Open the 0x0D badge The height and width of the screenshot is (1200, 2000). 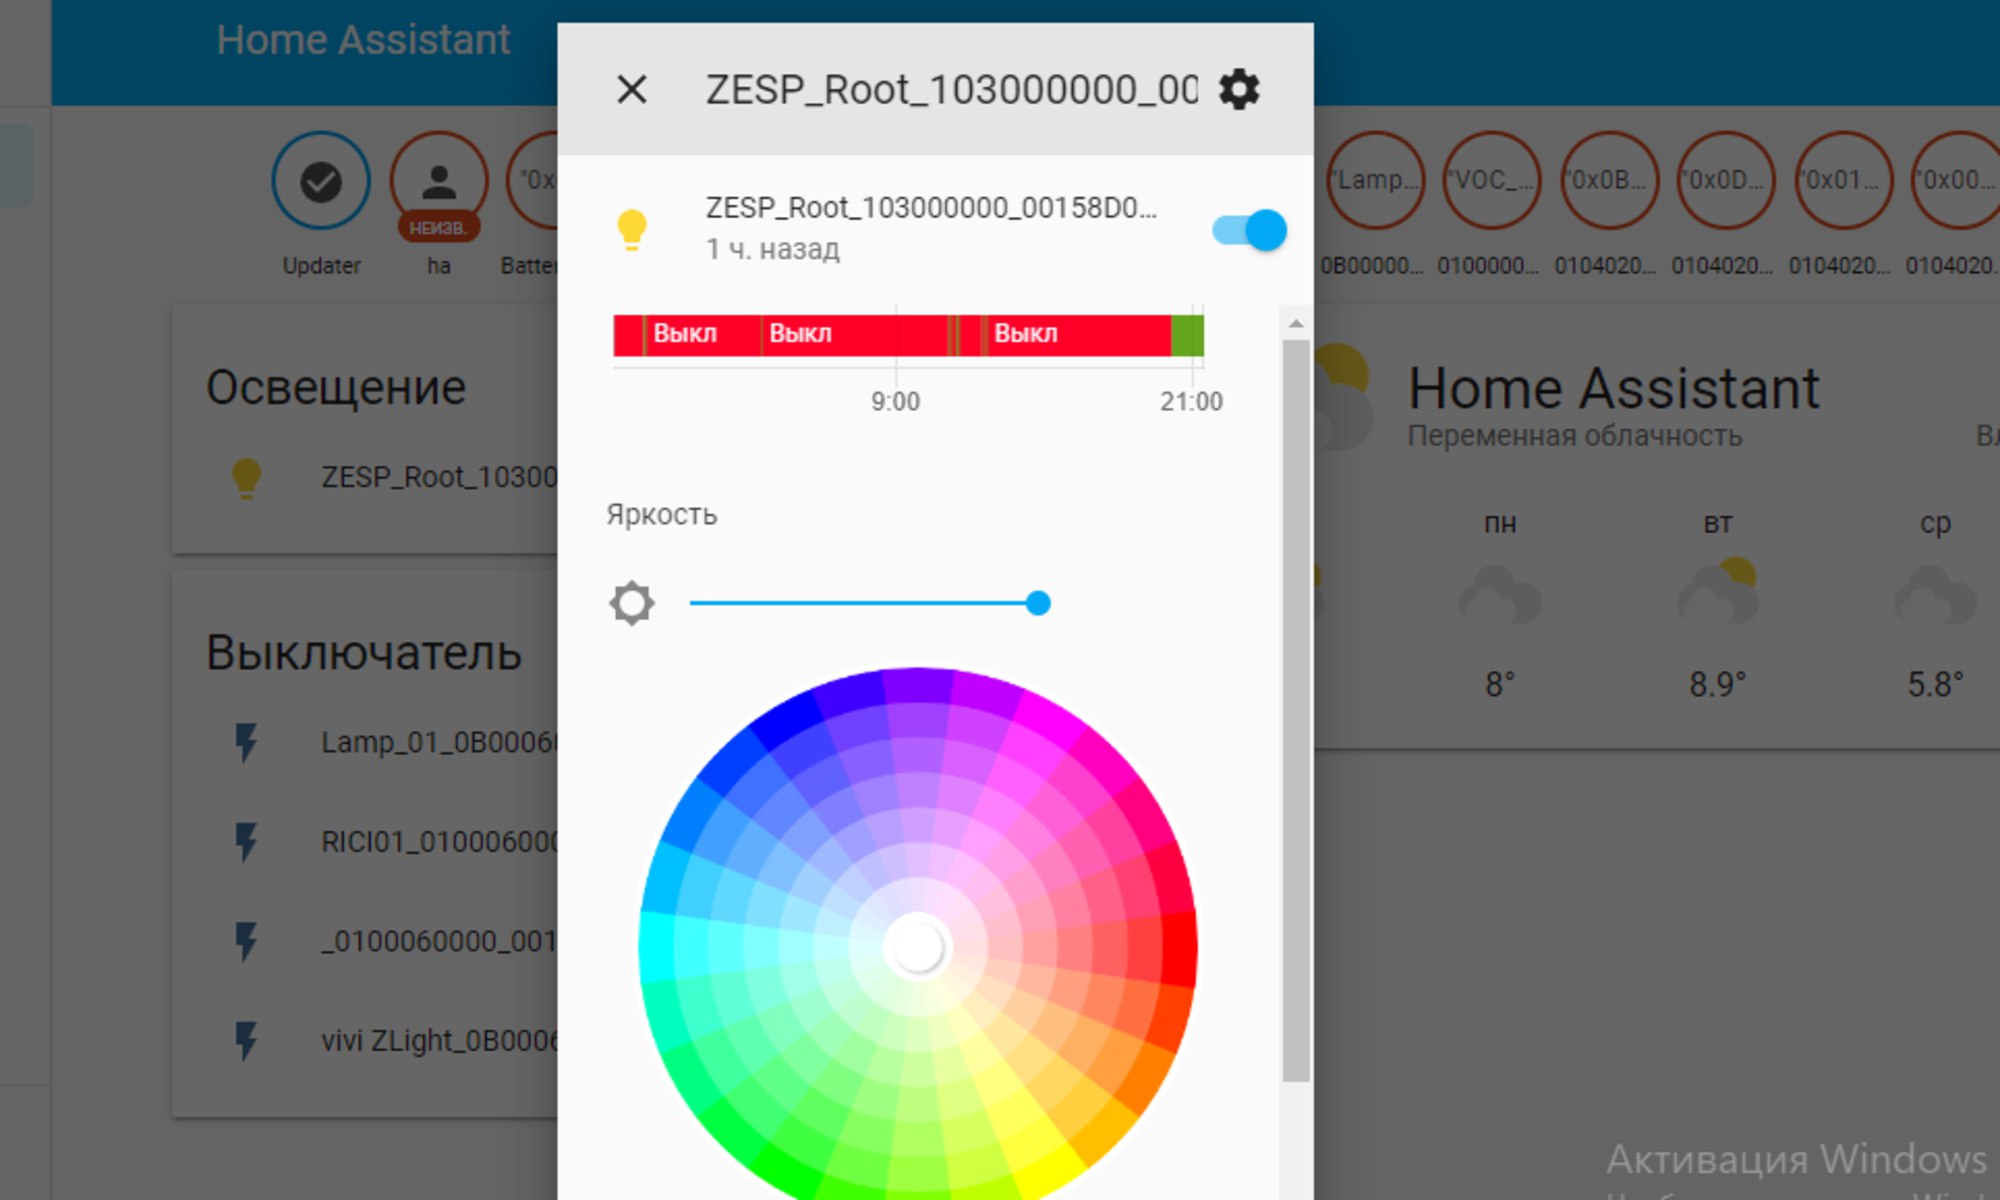click(x=1726, y=180)
